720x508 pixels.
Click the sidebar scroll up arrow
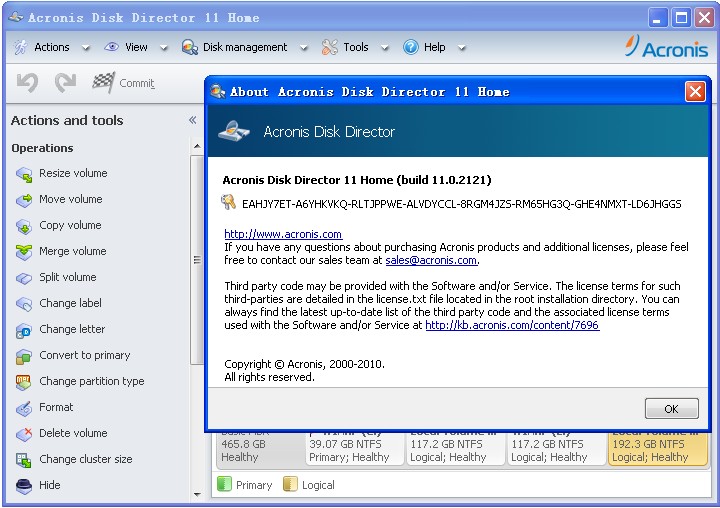coord(197,147)
